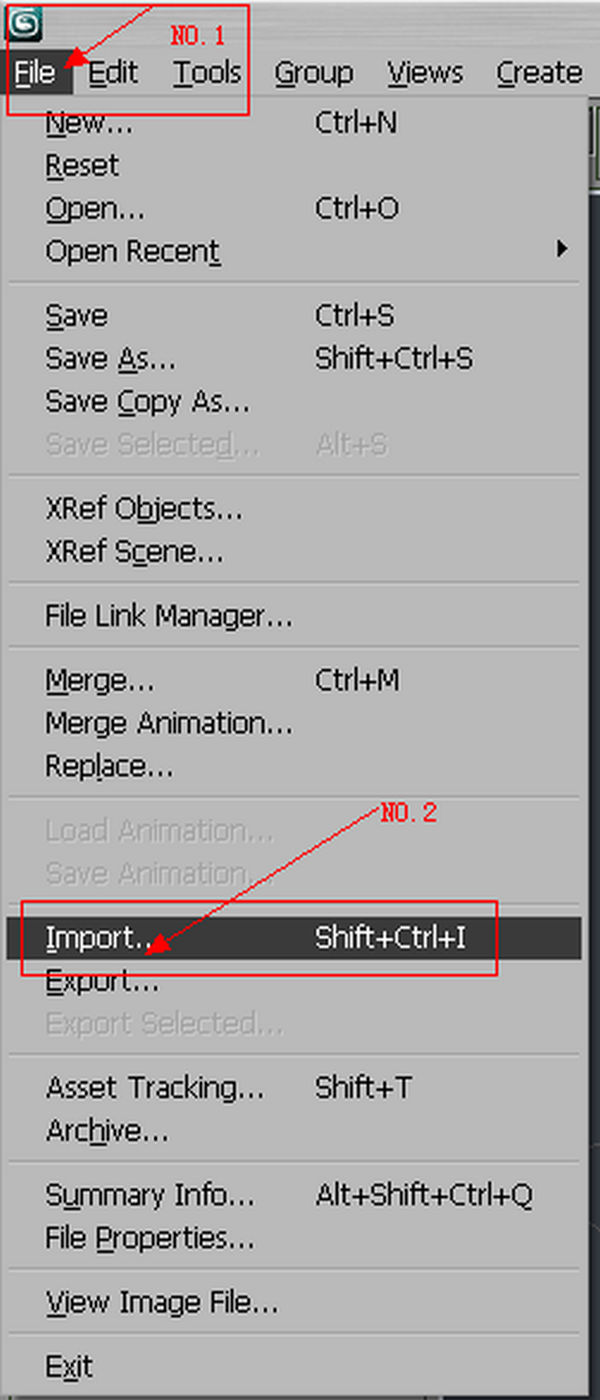Screen dimensions: 600x1400
Task: Open File Link Manager…
Action: [294, 616]
